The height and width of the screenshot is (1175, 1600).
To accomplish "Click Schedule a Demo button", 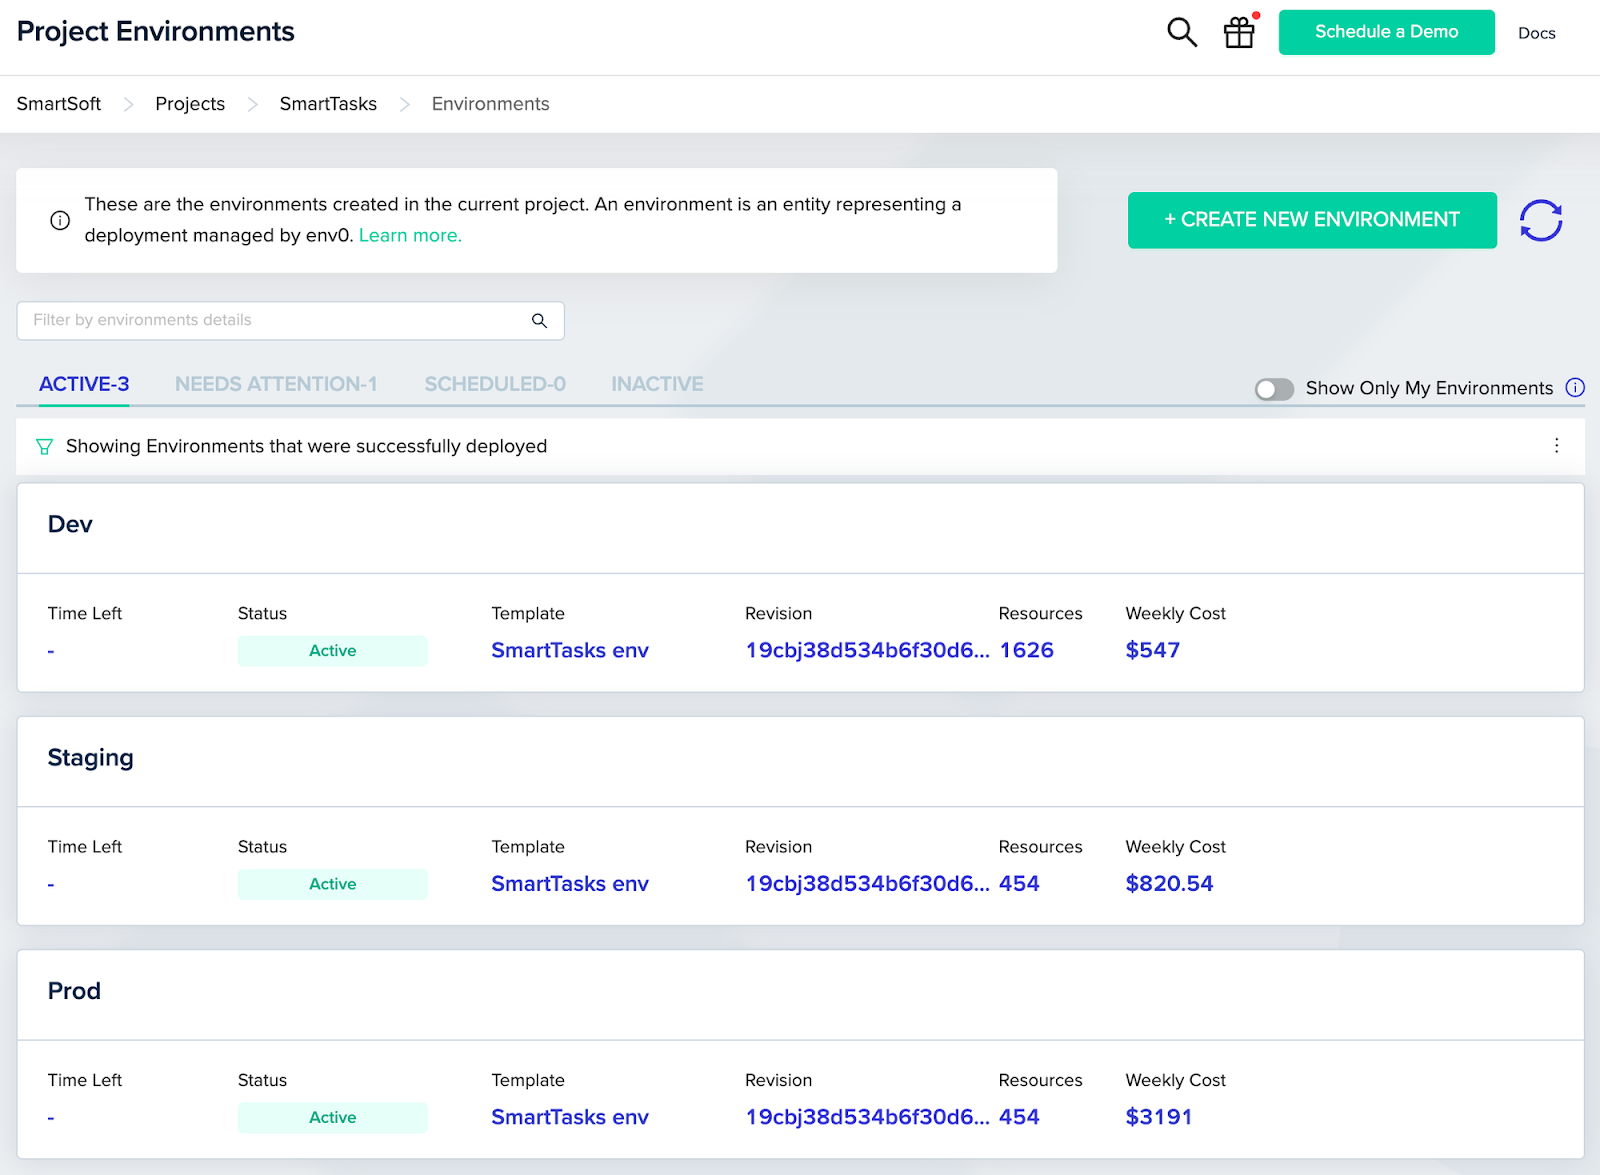I will (1386, 32).
